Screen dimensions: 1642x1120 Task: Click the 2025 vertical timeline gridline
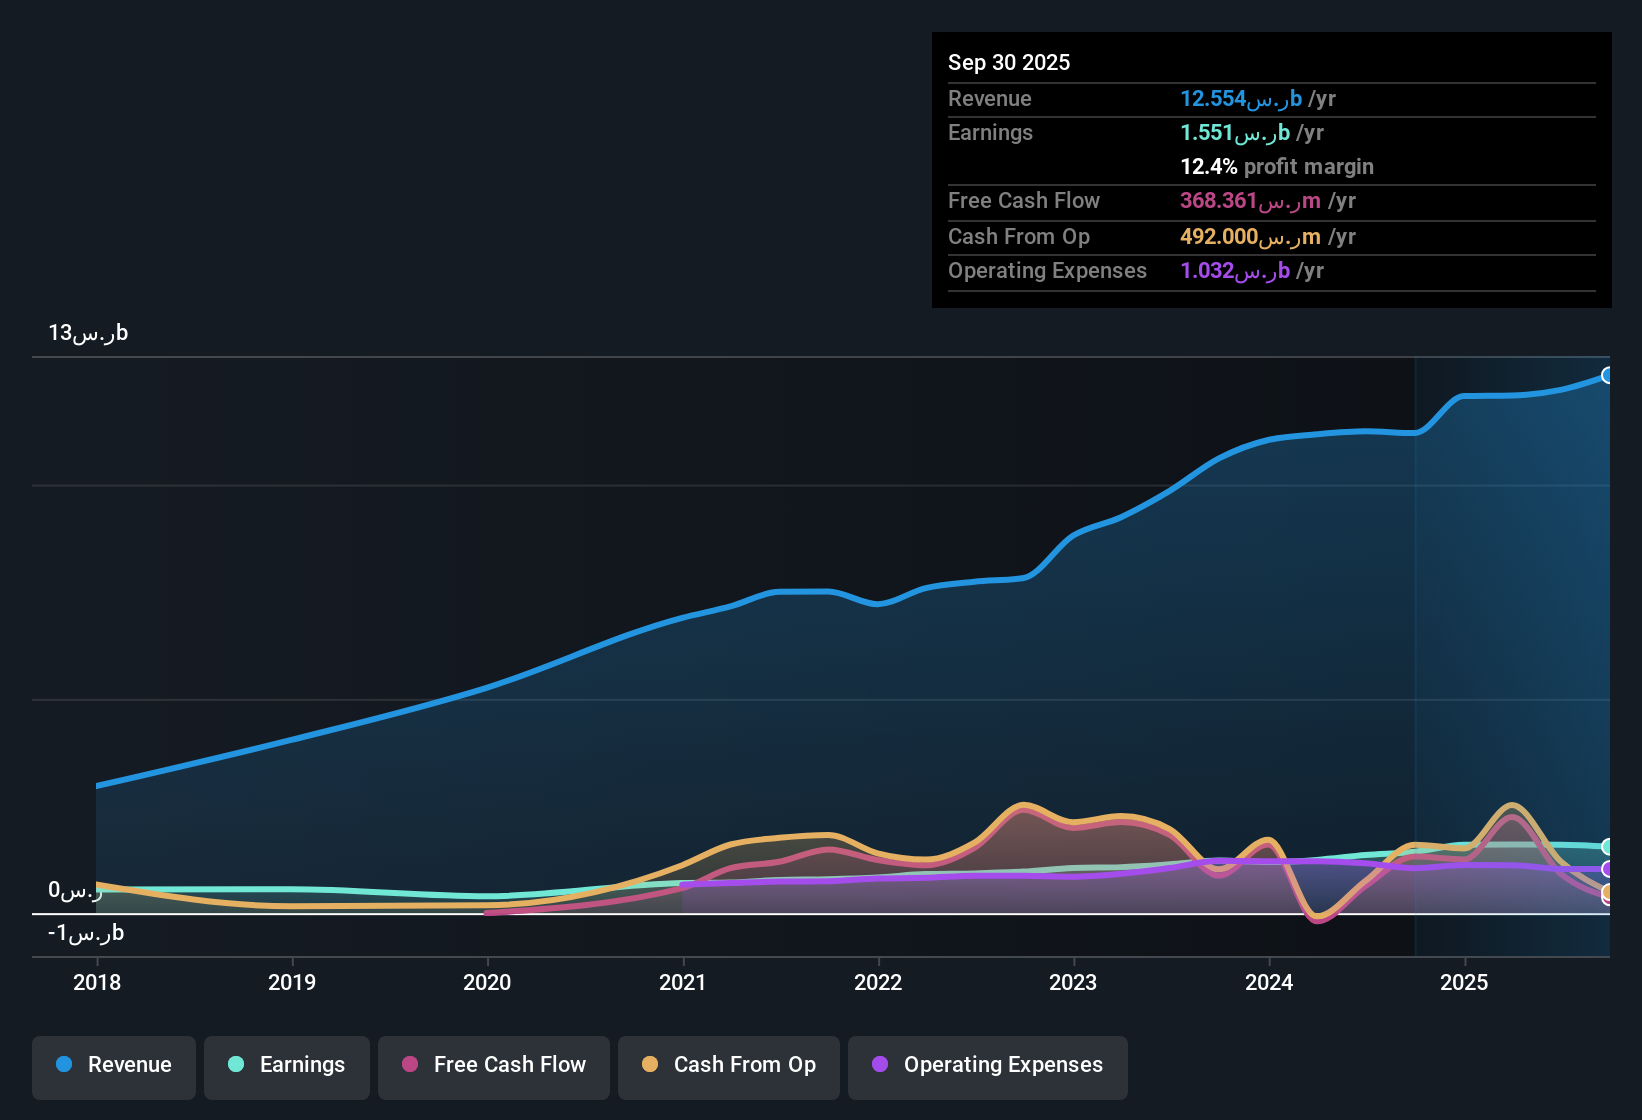coord(1415,650)
